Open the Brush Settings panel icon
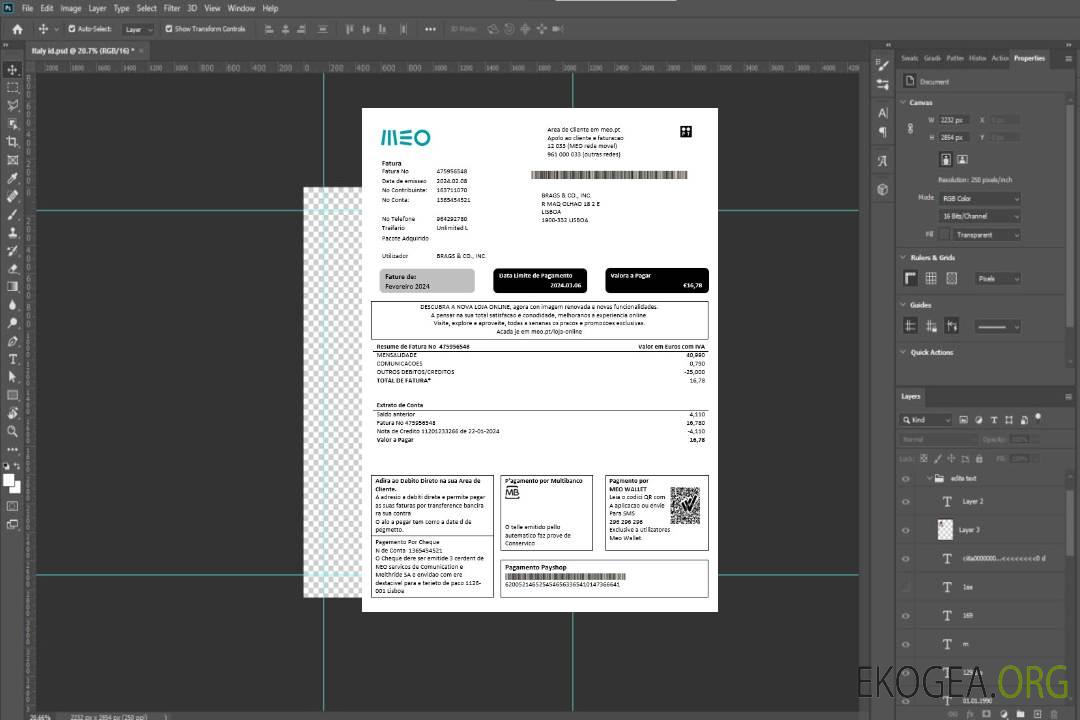This screenshot has width=1080, height=720. point(883,65)
